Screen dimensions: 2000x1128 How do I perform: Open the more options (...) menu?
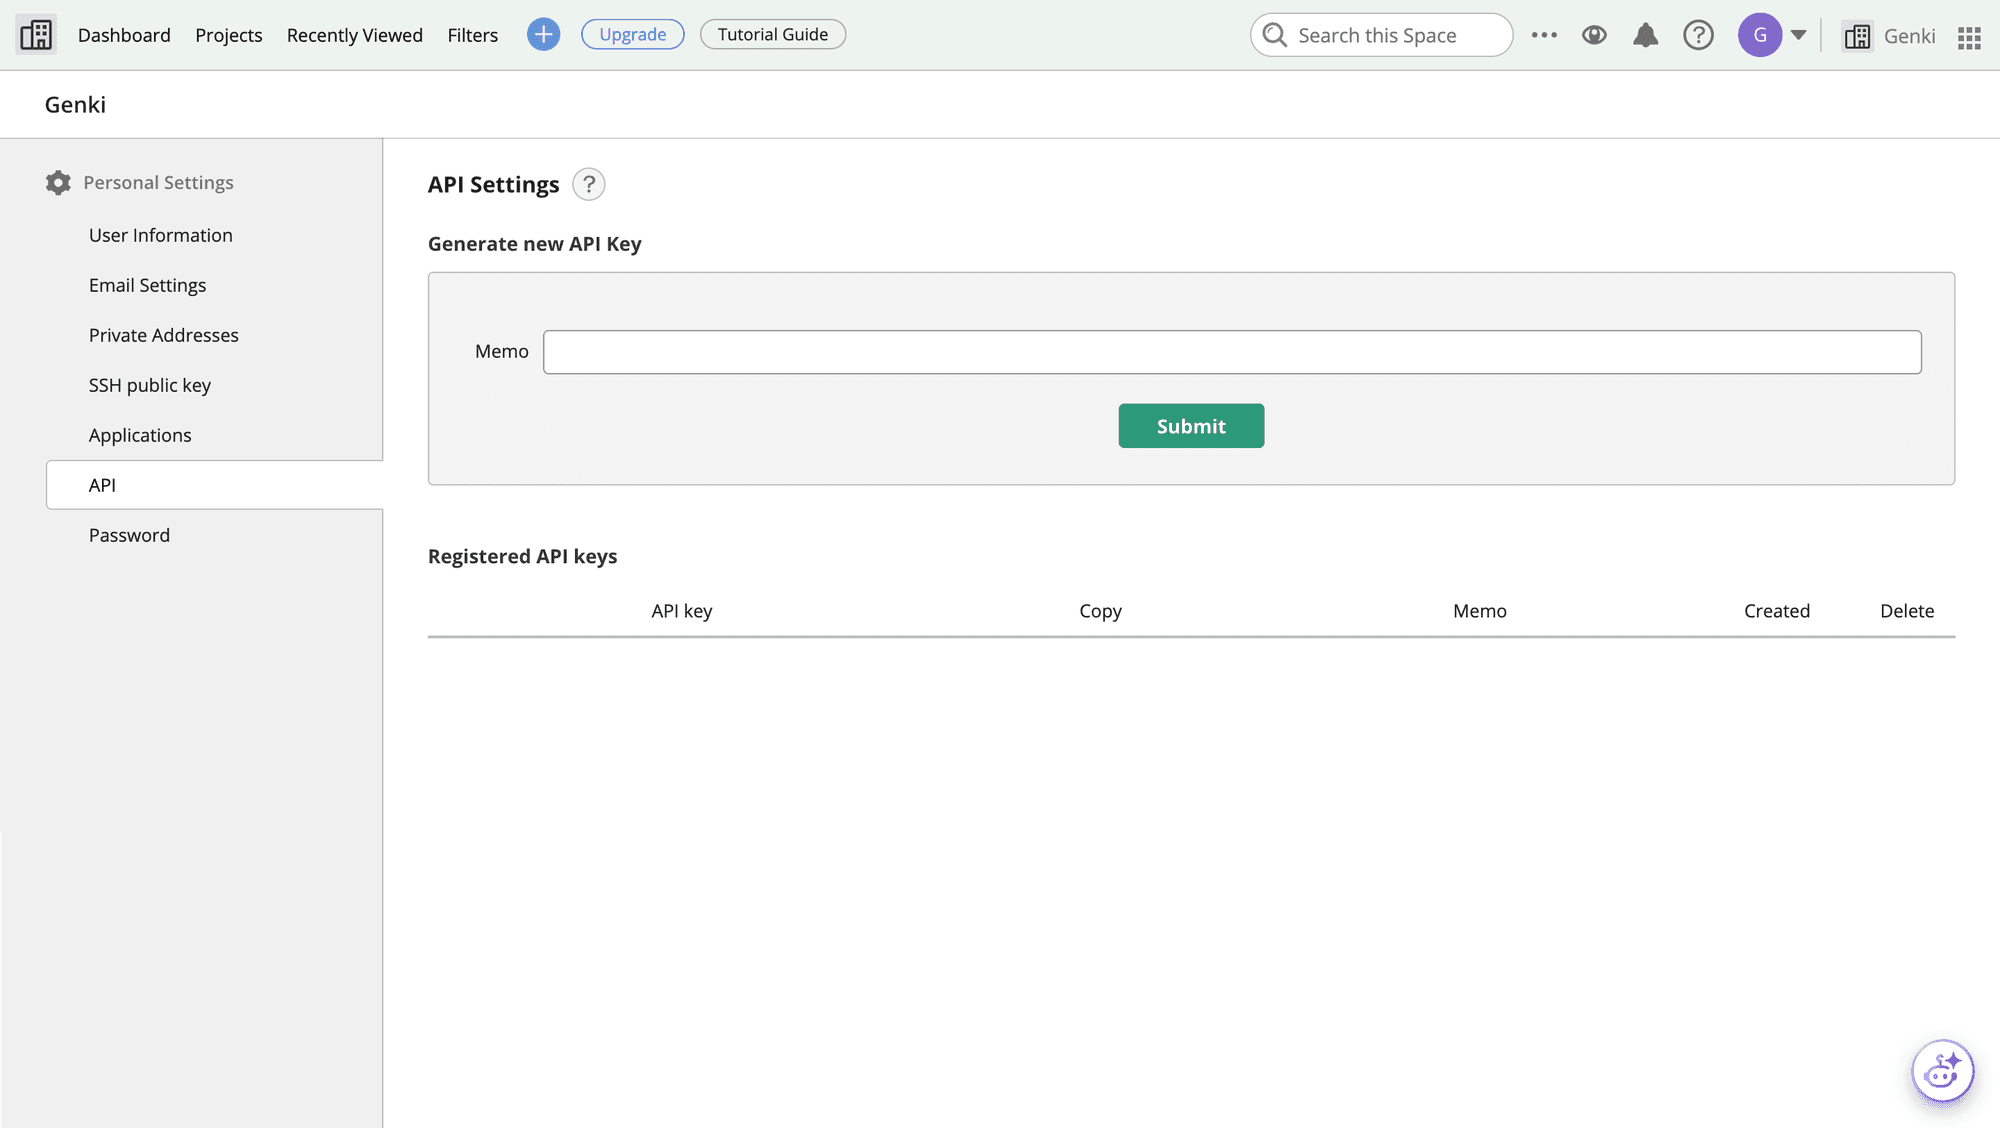tap(1544, 34)
